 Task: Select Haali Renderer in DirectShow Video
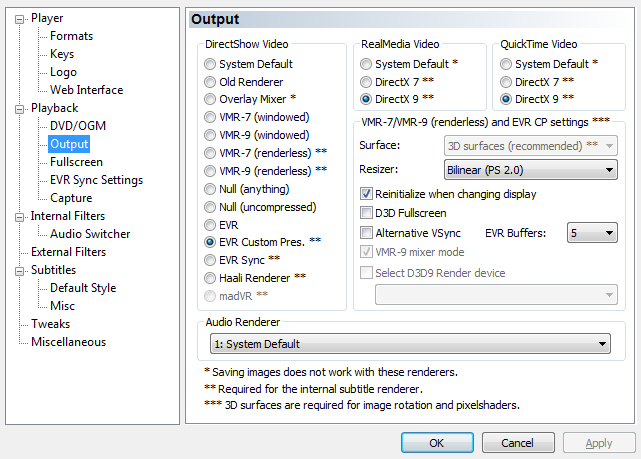(x=210, y=278)
